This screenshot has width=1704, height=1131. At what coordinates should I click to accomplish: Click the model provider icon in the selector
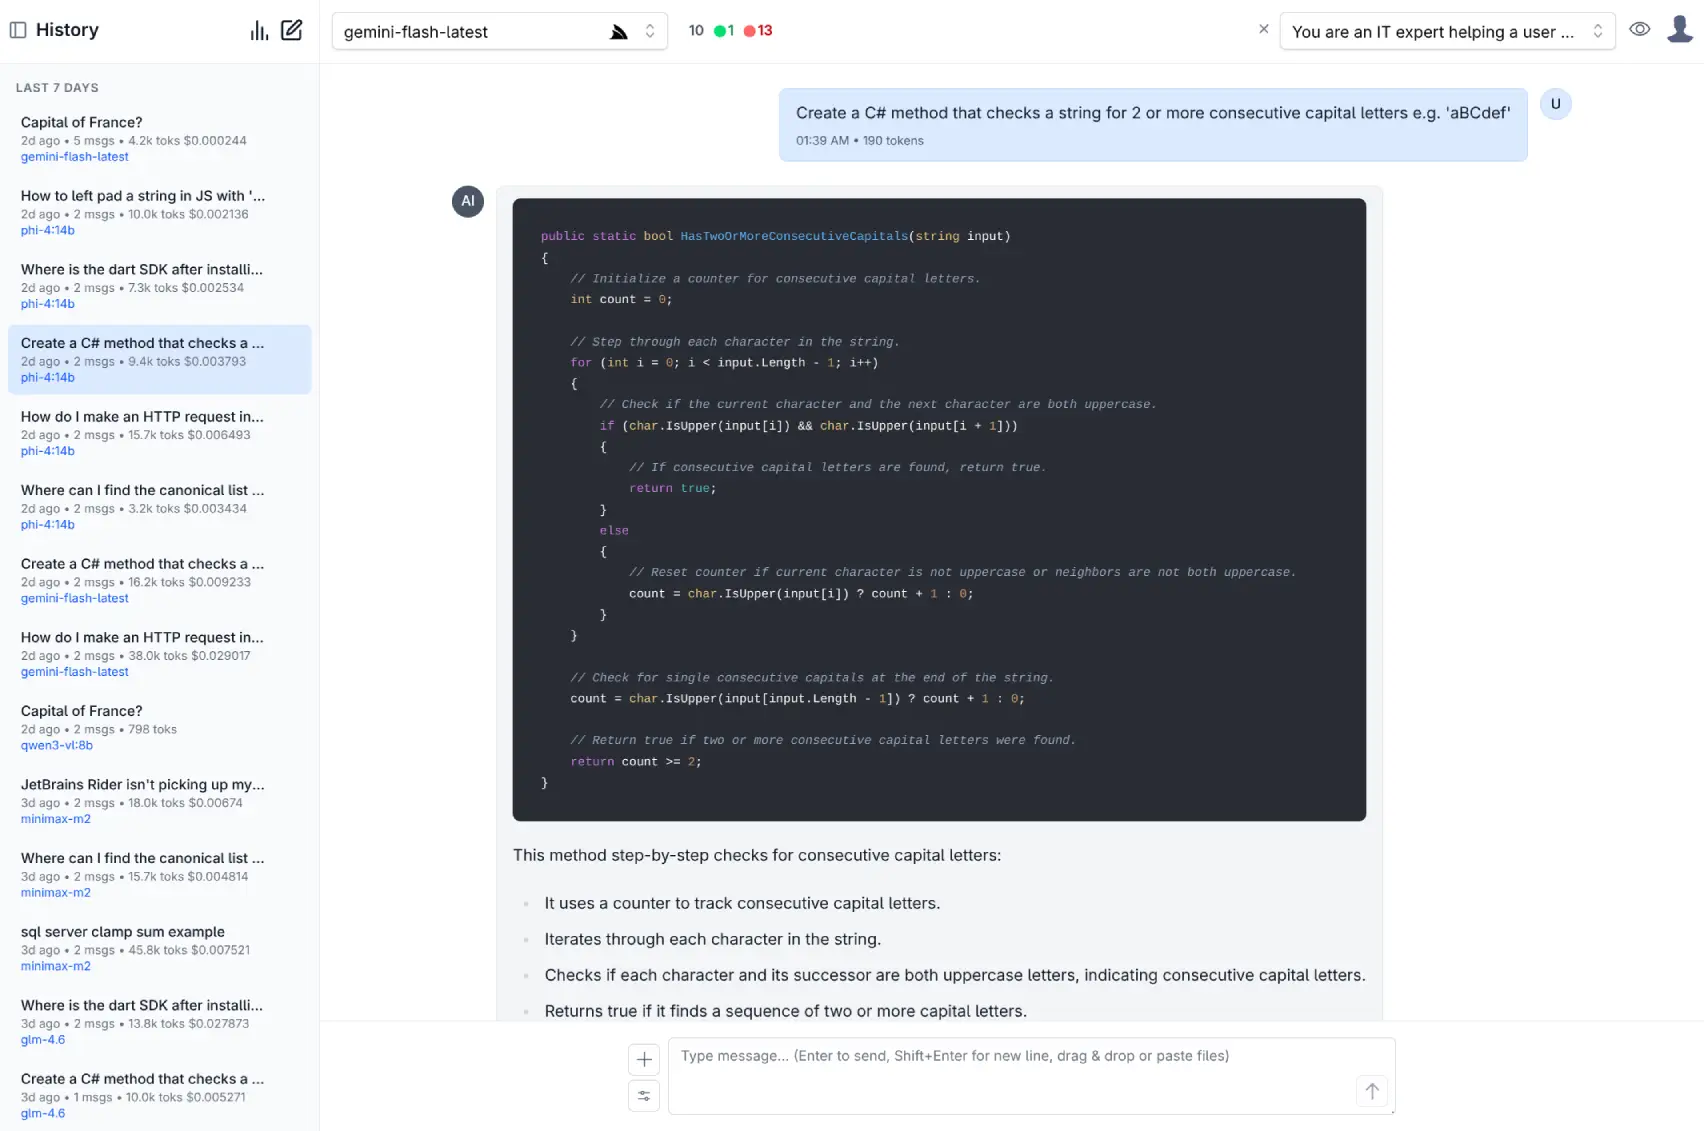619,31
